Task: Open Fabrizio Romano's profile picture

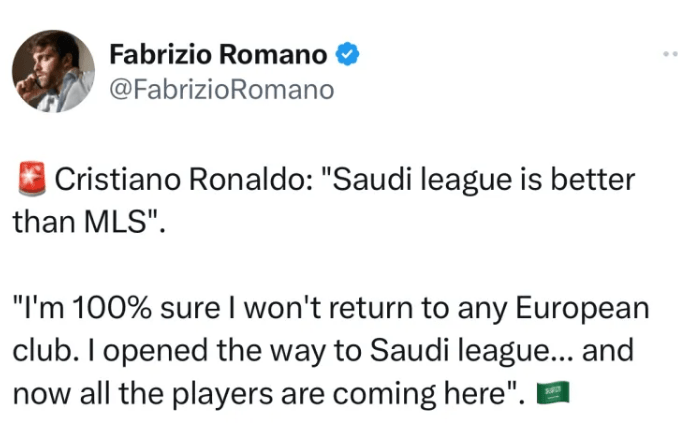Action: pyautogui.click(x=54, y=71)
